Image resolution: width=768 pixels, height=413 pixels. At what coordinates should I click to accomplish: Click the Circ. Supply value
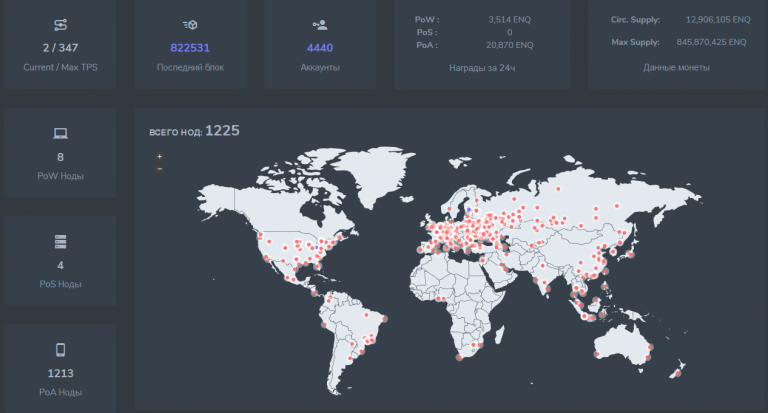[715, 19]
